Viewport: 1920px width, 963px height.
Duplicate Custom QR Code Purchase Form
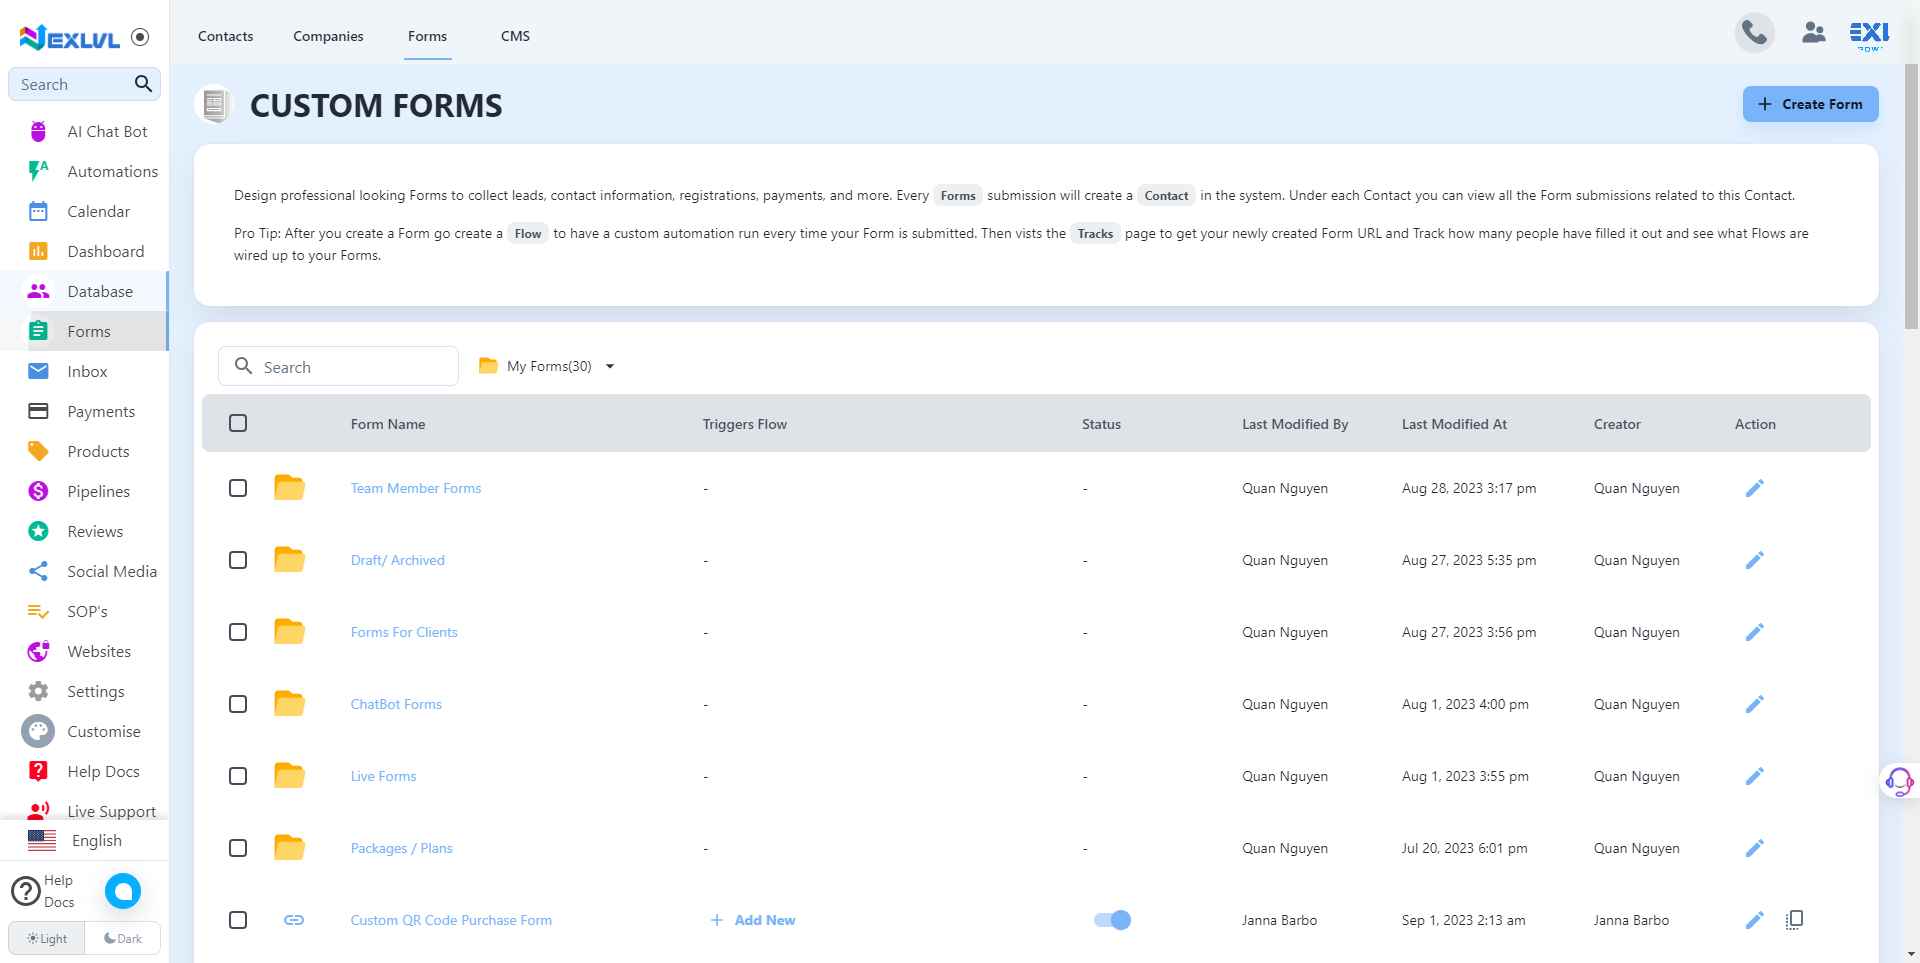[x=1794, y=920]
